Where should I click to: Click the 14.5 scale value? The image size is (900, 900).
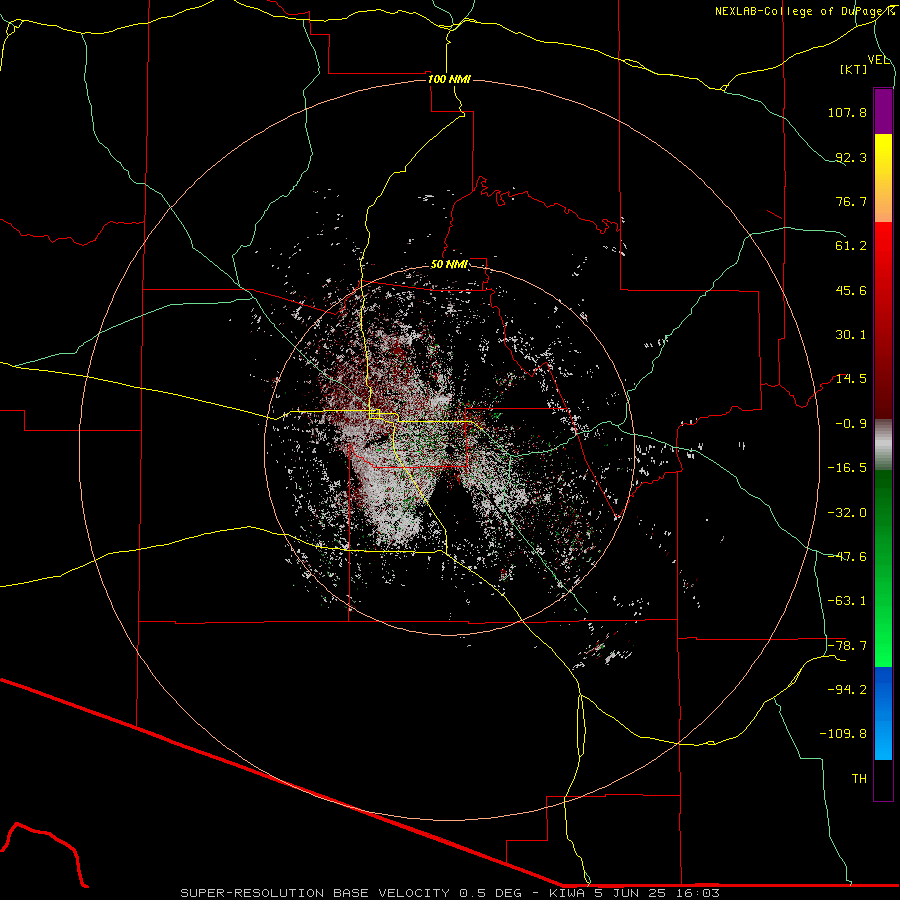tap(851, 379)
